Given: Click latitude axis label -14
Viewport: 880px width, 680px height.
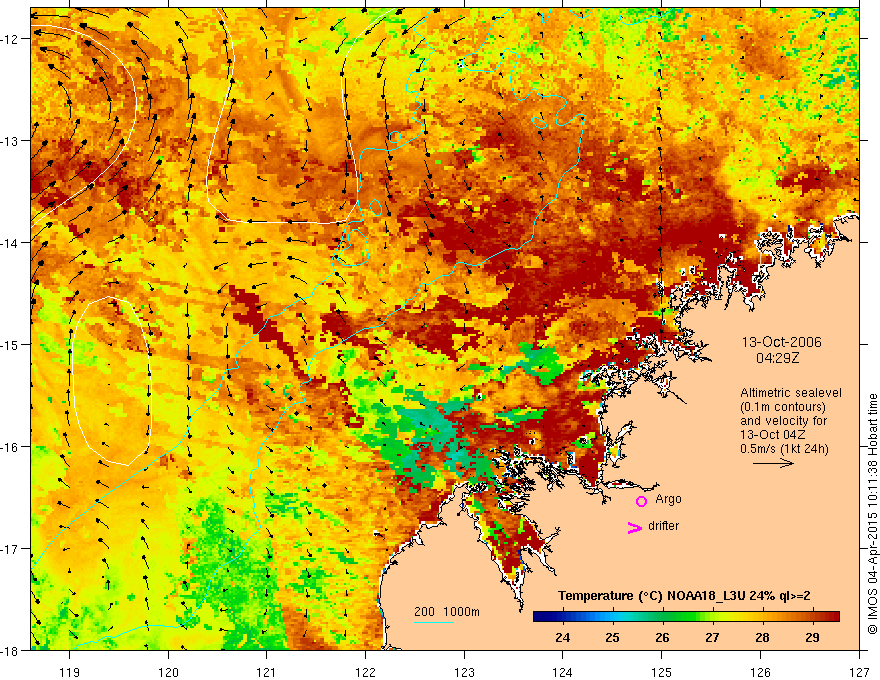Looking at the screenshot, I should (10, 243).
